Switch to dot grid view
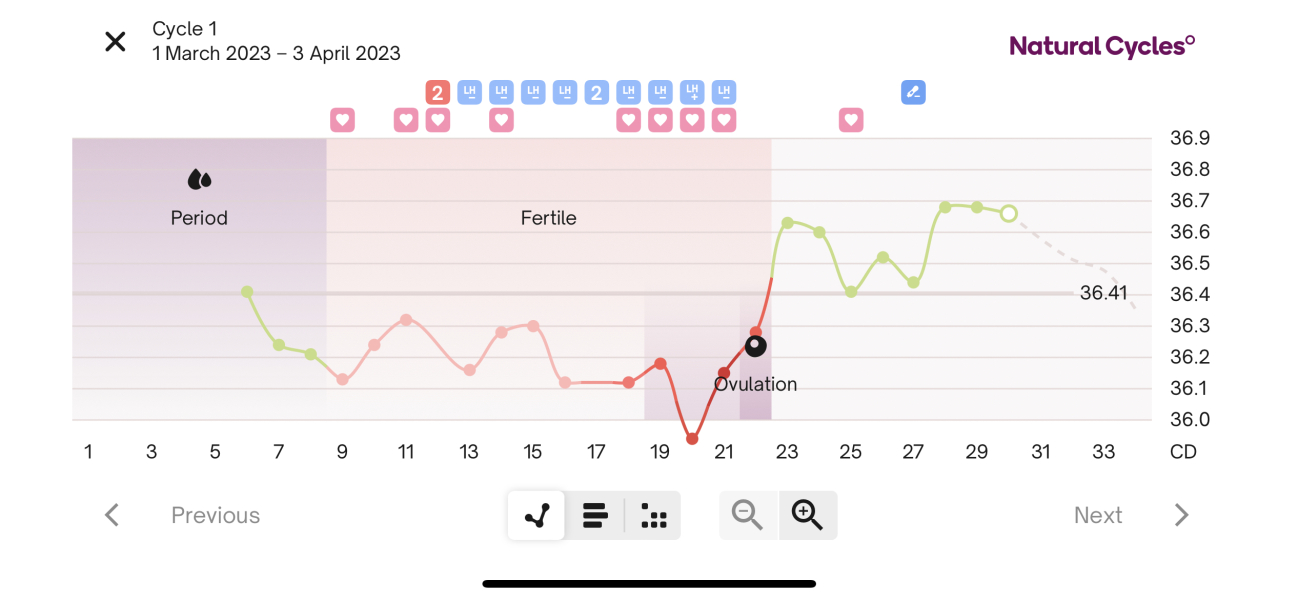 653,516
